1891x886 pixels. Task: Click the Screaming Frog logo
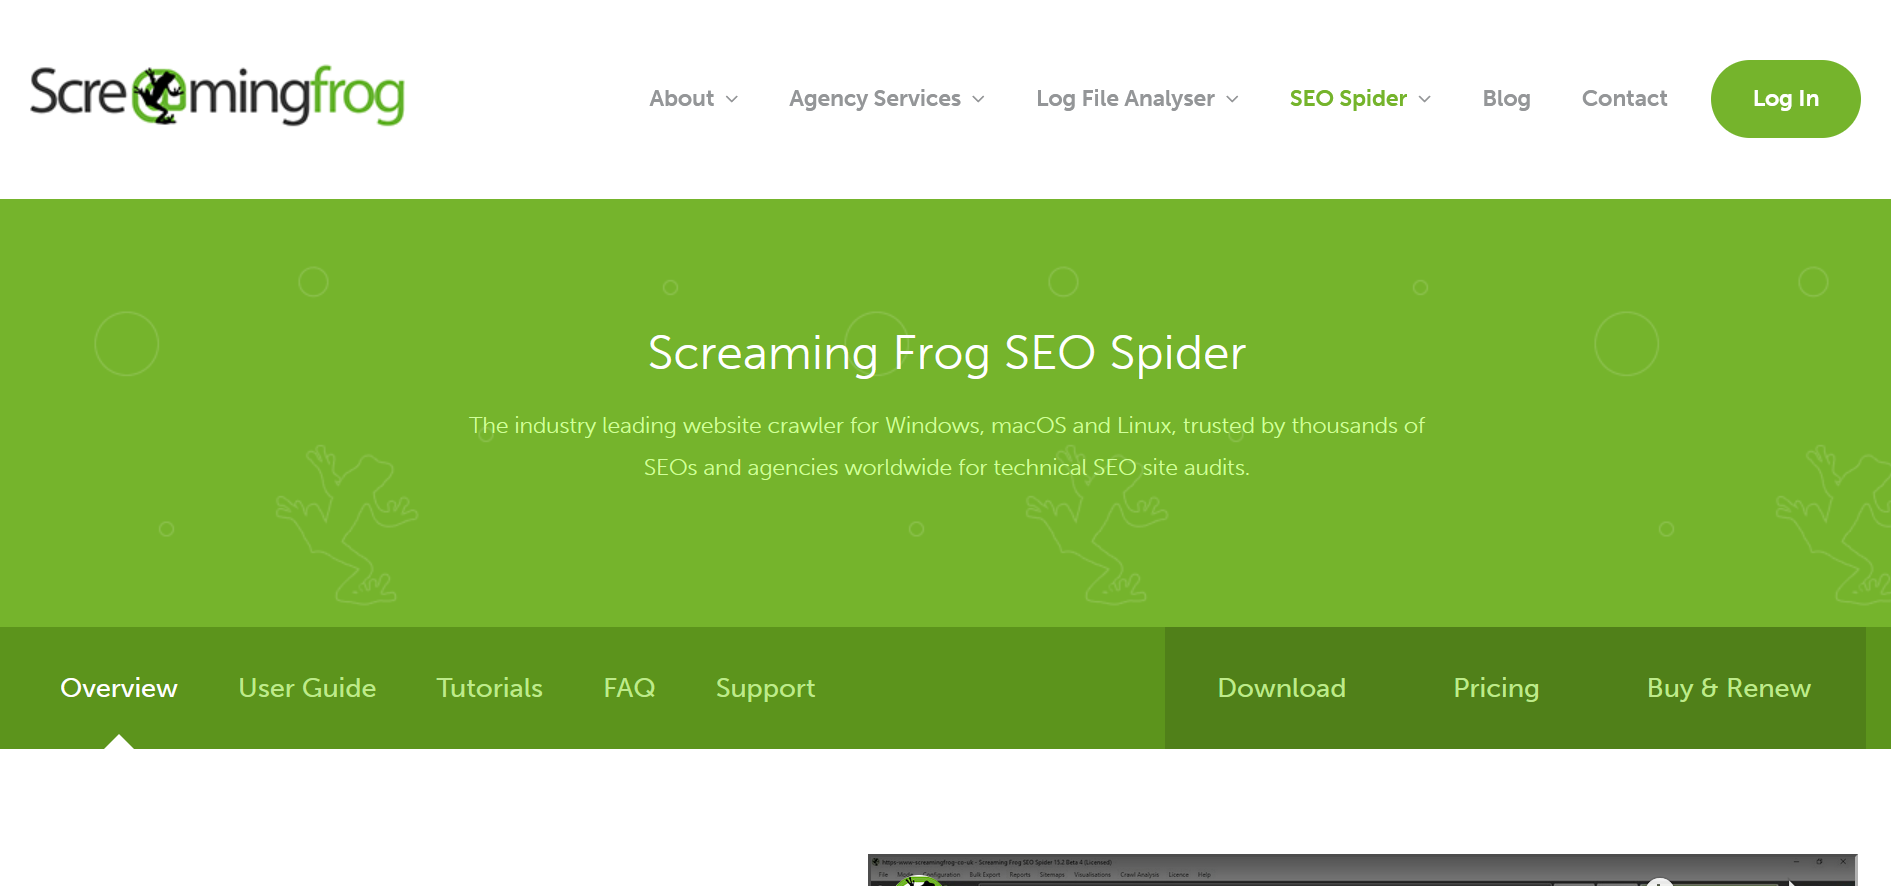pyautogui.click(x=217, y=96)
